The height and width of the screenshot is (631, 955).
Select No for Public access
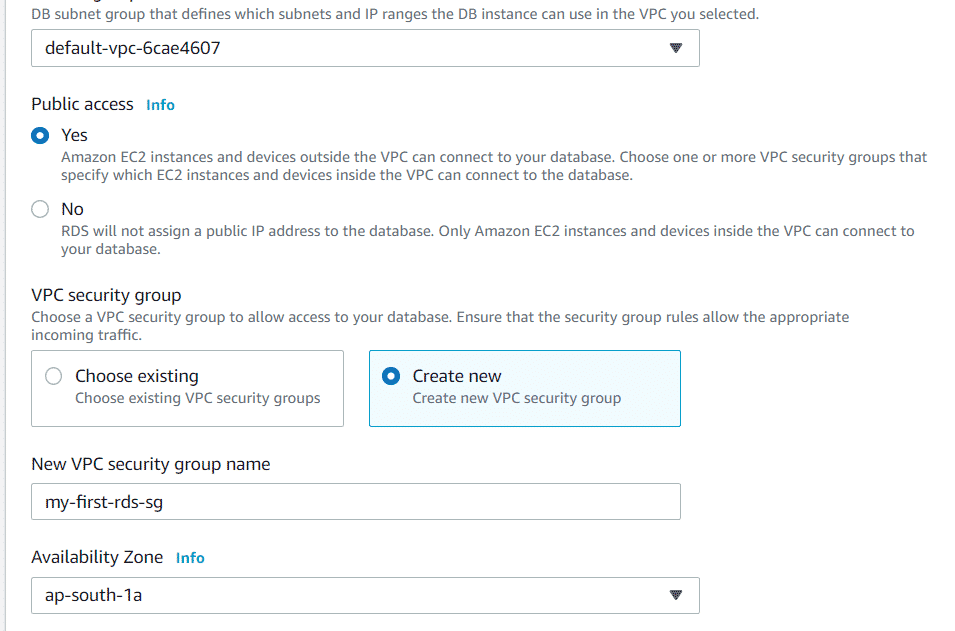pyautogui.click(x=40, y=210)
